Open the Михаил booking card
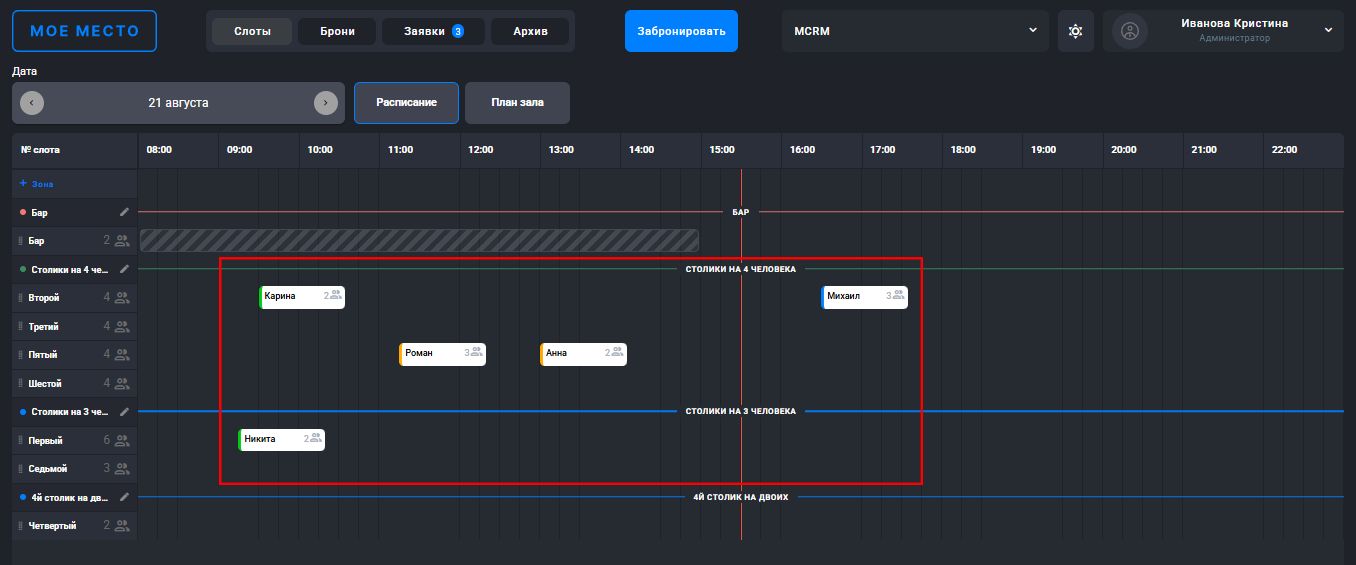This screenshot has width=1356, height=565. pyautogui.click(x=865, y=297)
